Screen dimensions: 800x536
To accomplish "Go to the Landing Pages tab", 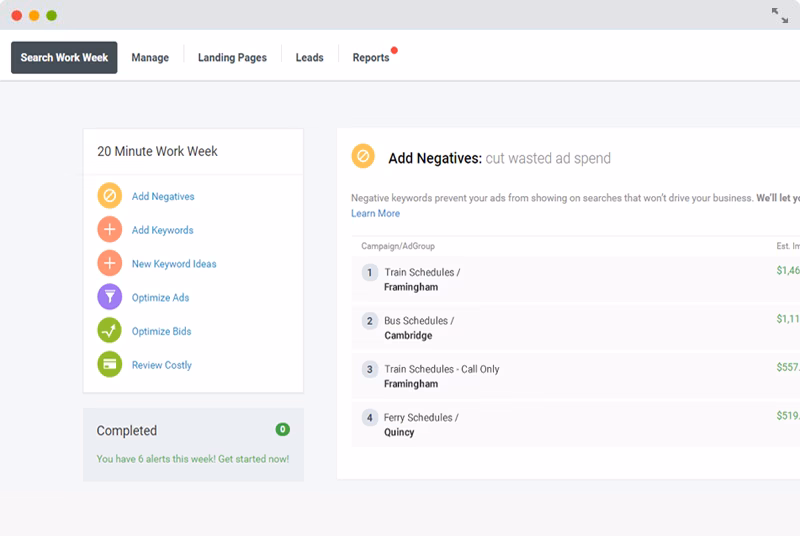I will click(x=232, y=58).
